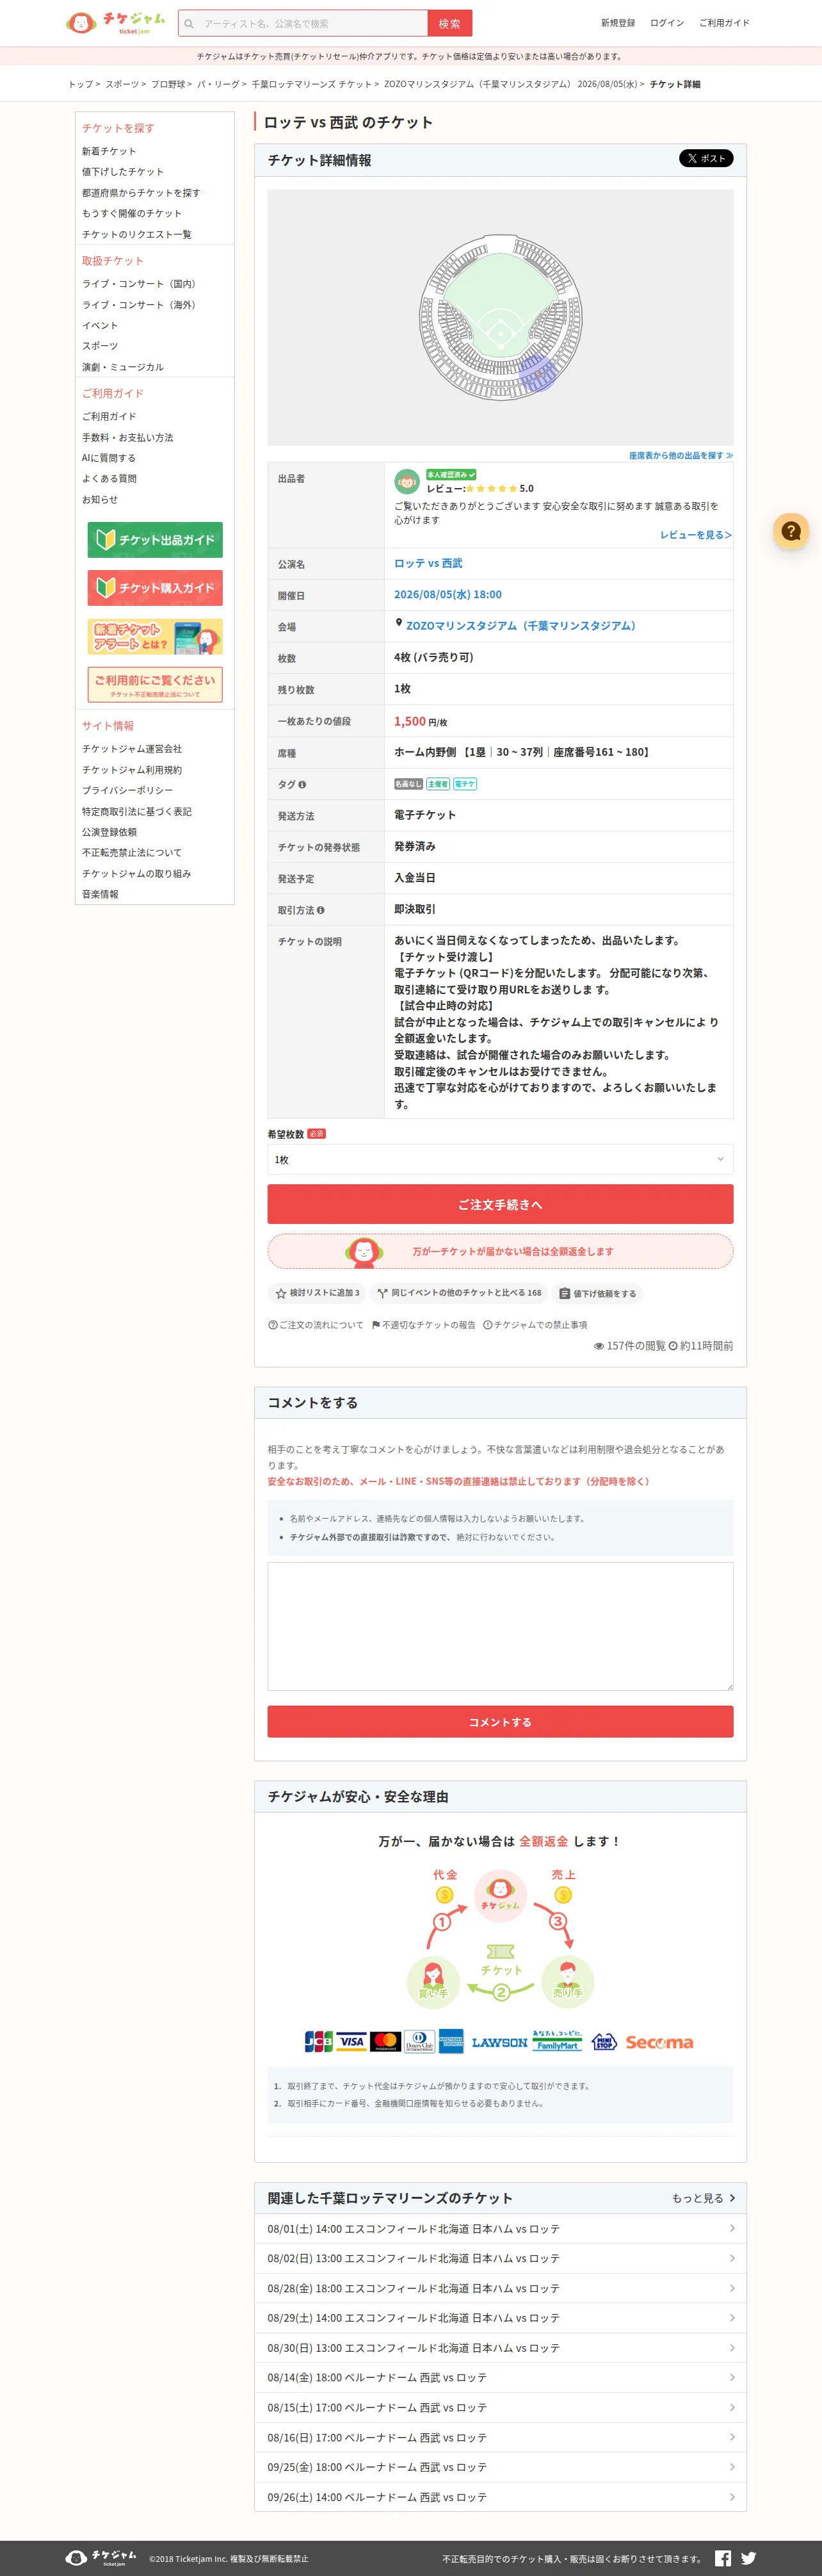Click chevron on the 08/01(土) 14:00 row

[x=732, y=2228]
